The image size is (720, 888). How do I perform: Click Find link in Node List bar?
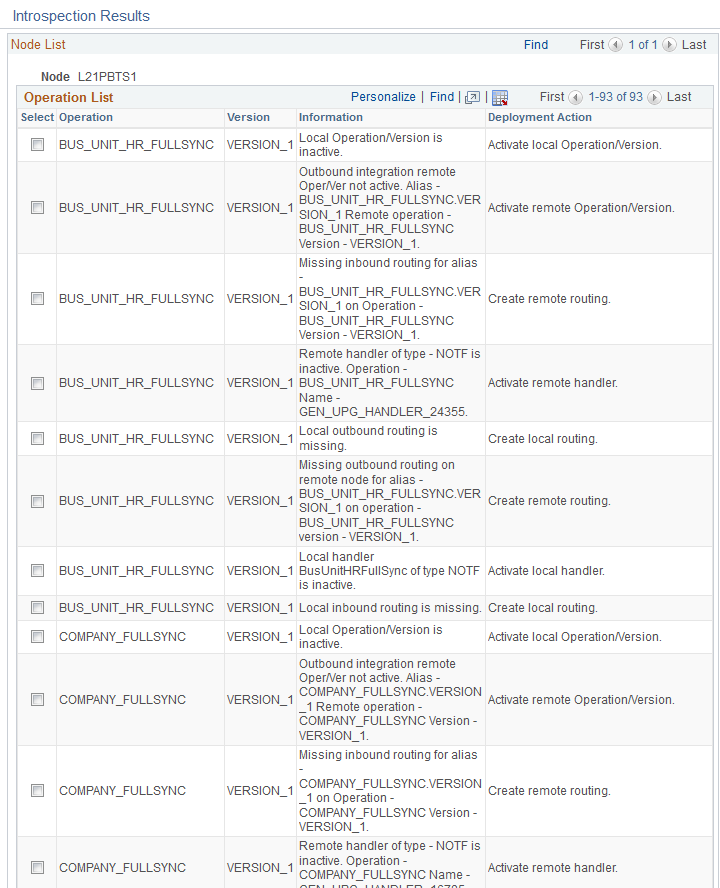coord(536,45)
